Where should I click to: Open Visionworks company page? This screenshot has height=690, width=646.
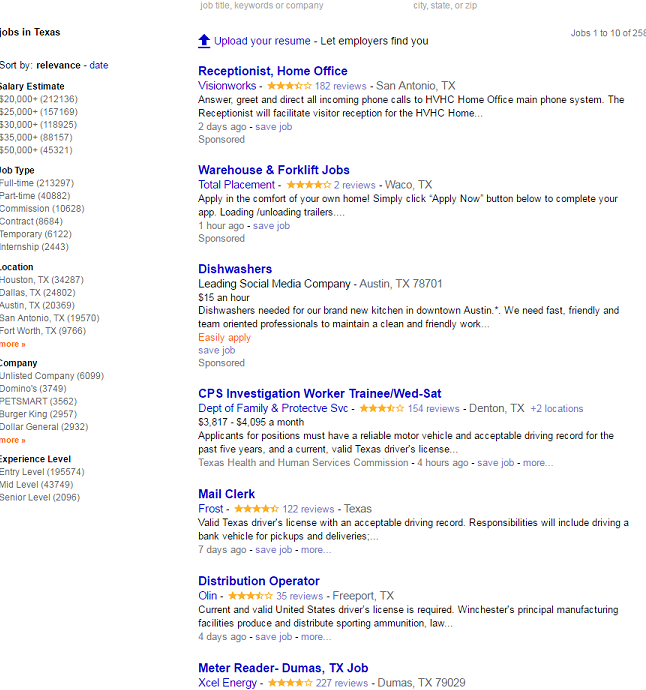point(227,86)
